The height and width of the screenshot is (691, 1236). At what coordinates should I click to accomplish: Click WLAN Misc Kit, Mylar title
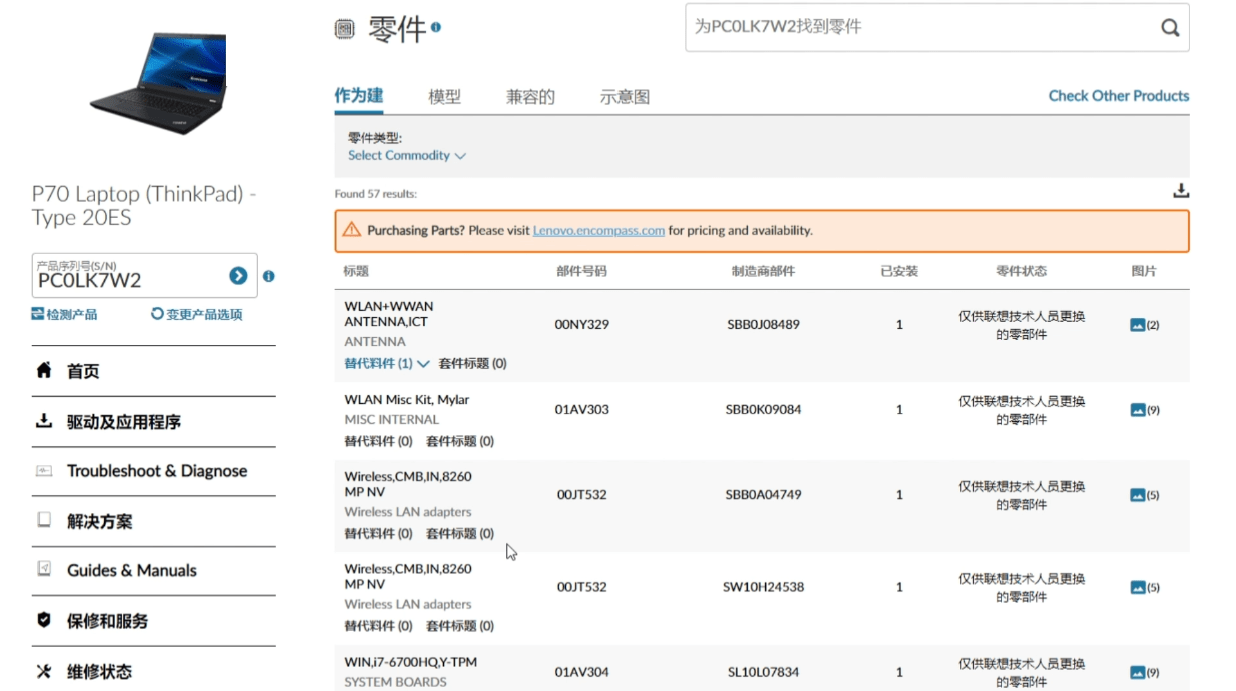coord(407,400)
